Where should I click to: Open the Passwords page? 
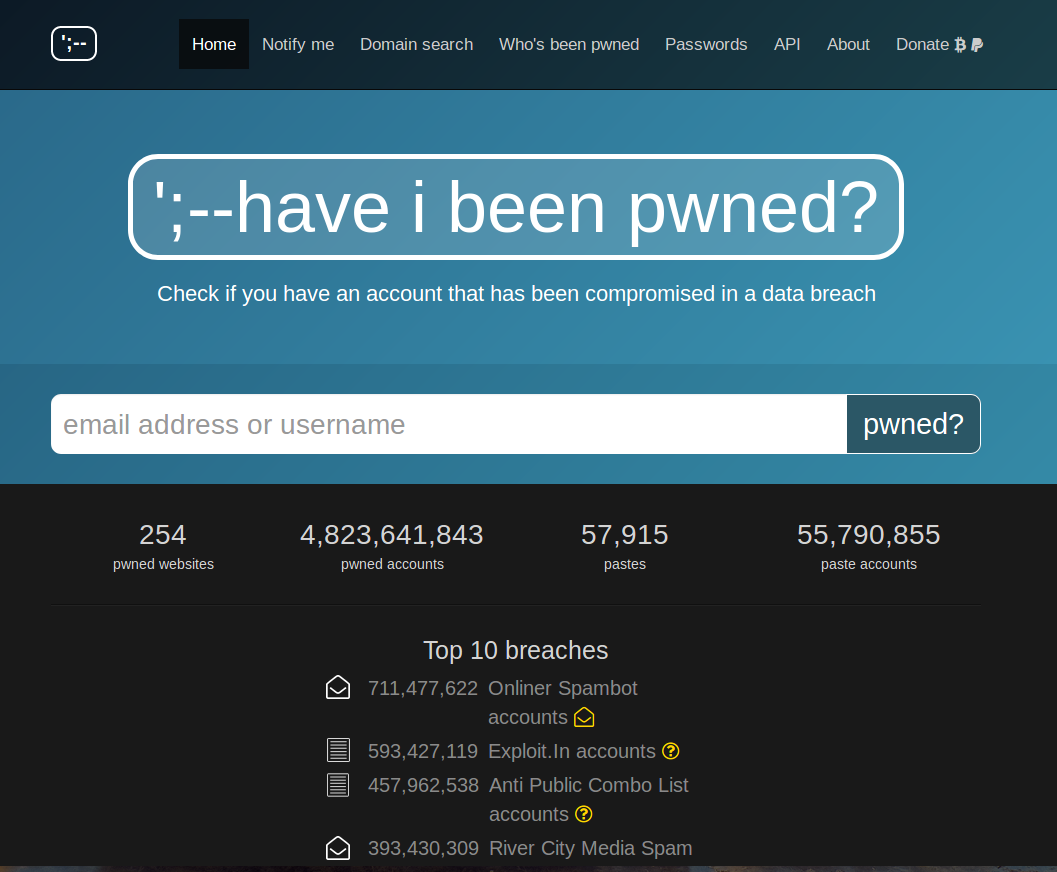coord(706,44)
